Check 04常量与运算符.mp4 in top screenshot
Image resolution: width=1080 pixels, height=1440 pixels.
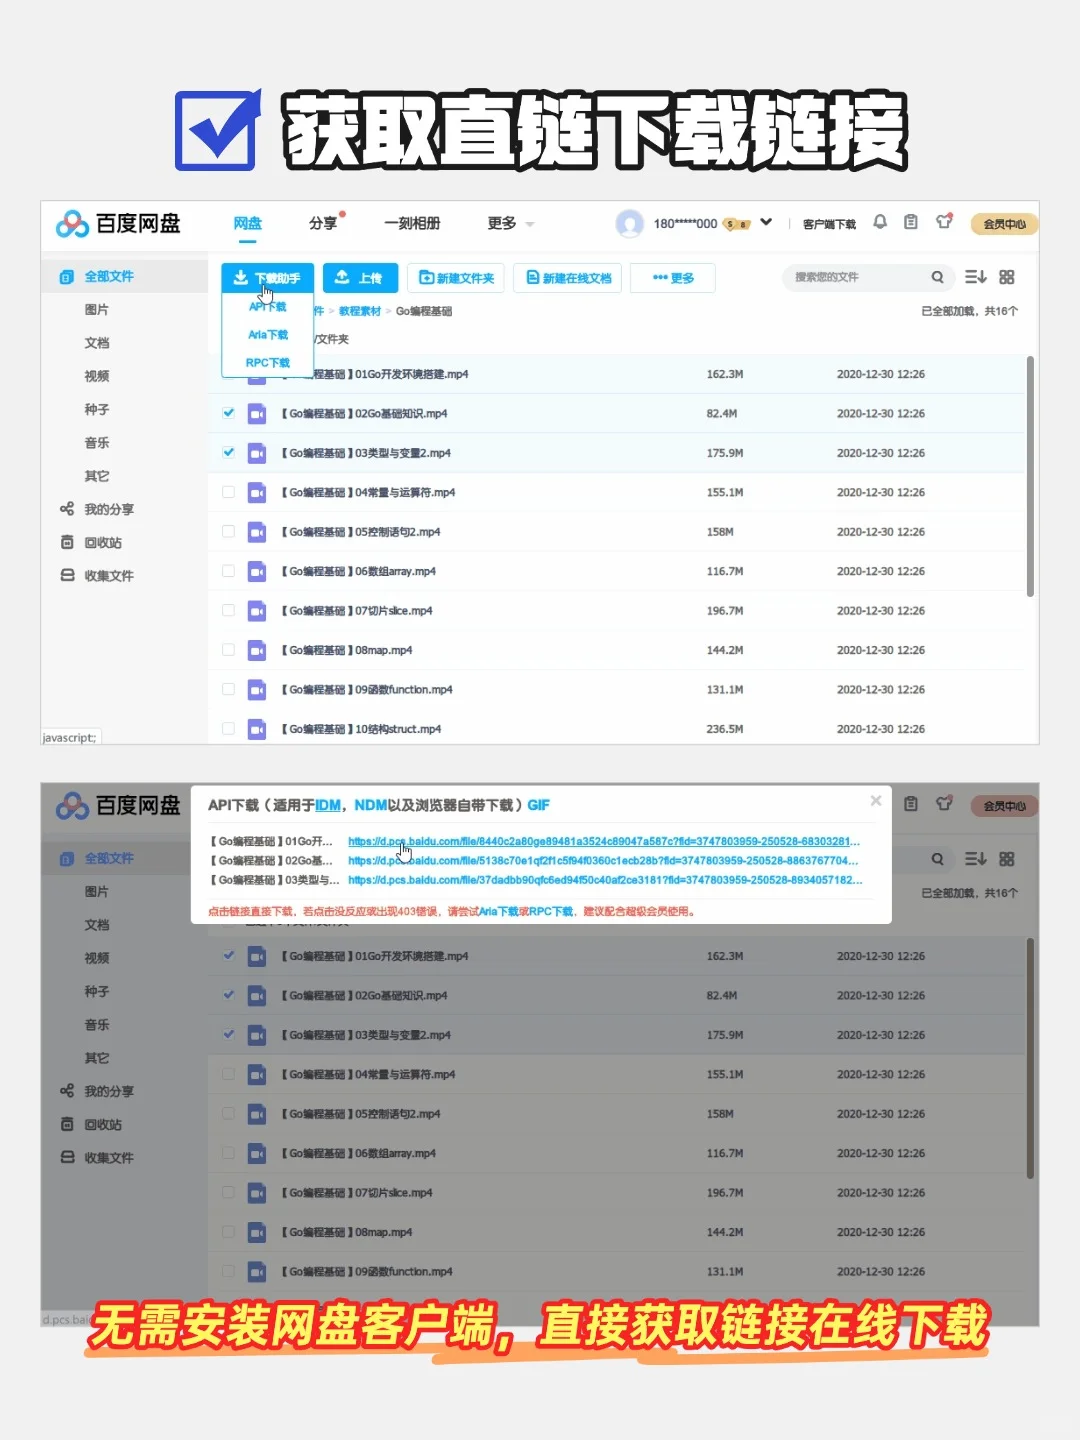(x=228, y=492)
